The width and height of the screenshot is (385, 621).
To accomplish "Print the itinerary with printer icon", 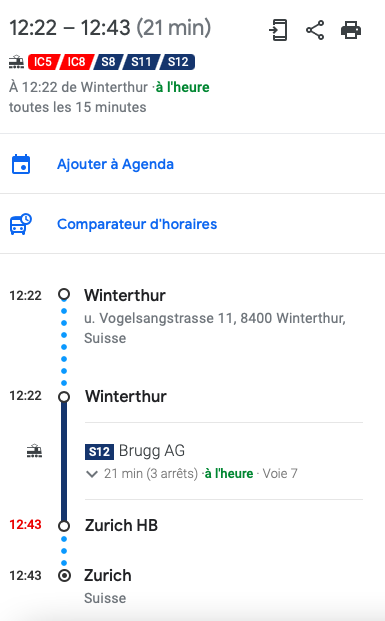I will point(351,30).
